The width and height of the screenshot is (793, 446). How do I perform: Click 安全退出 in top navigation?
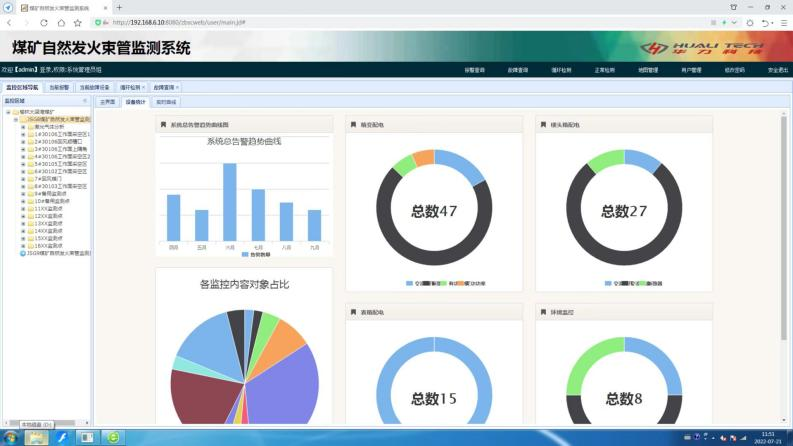click(x=778, y=71)
